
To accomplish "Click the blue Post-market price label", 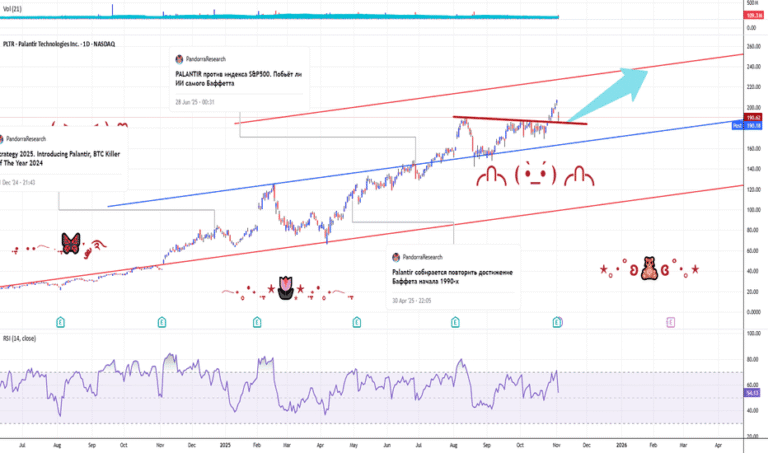I will tap(747, 126).
